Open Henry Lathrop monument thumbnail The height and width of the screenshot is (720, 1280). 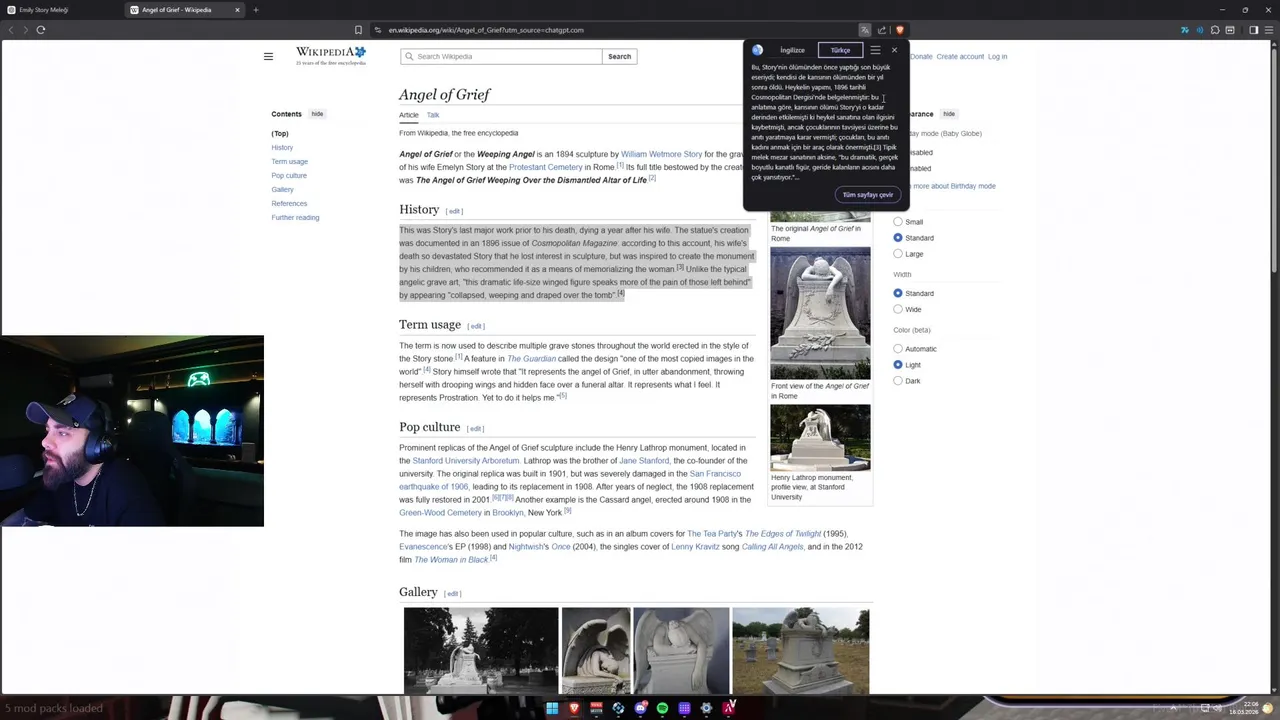(x=820, y=437)
